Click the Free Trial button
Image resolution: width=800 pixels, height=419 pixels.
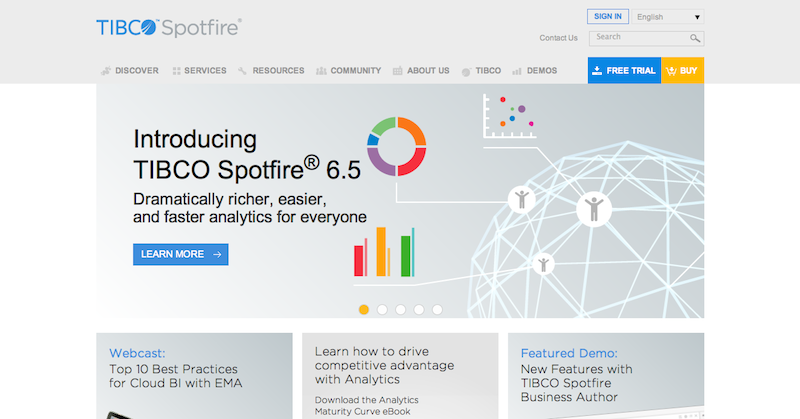624,70
